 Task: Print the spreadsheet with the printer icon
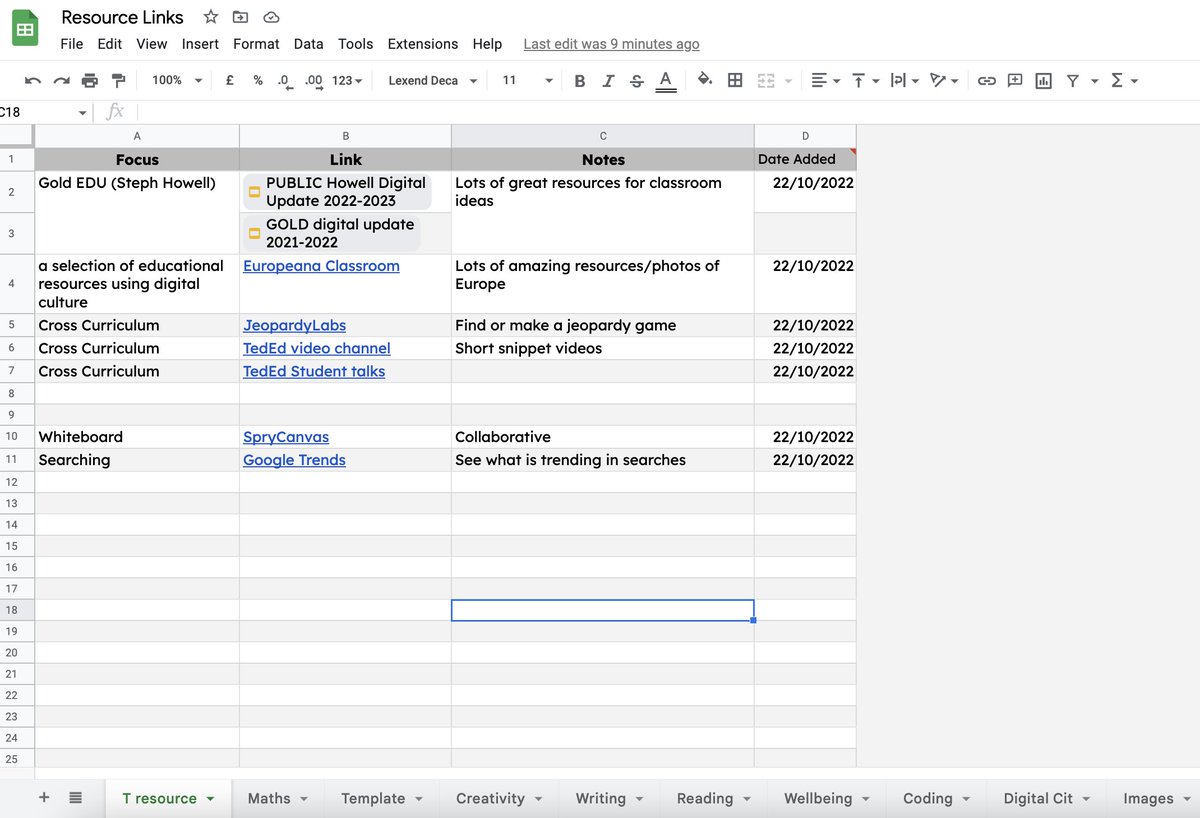[90, 81]
